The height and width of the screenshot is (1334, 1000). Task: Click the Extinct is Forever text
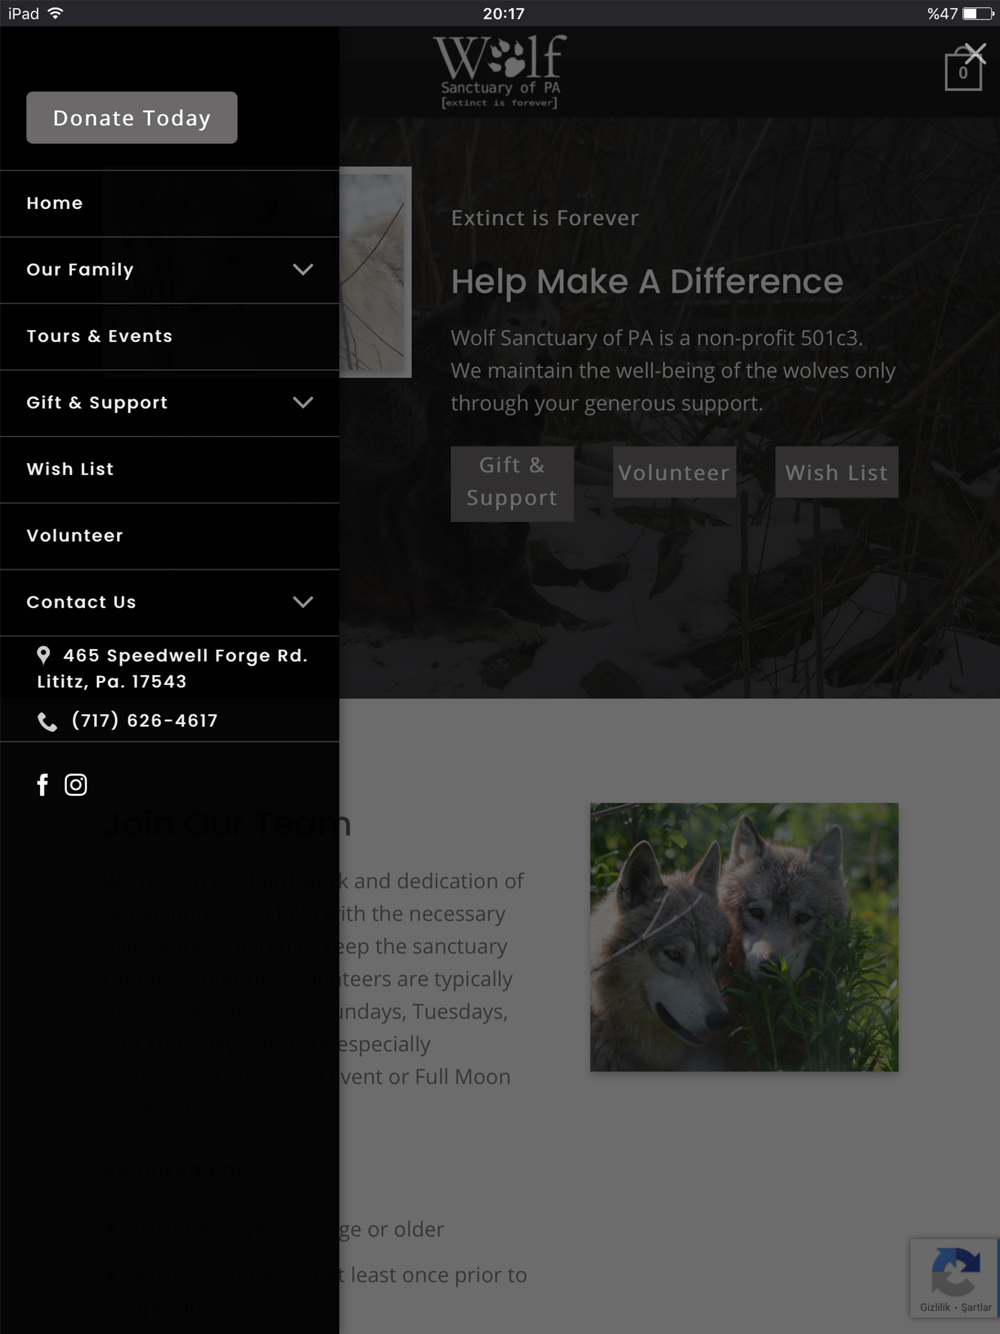point(545,218)
